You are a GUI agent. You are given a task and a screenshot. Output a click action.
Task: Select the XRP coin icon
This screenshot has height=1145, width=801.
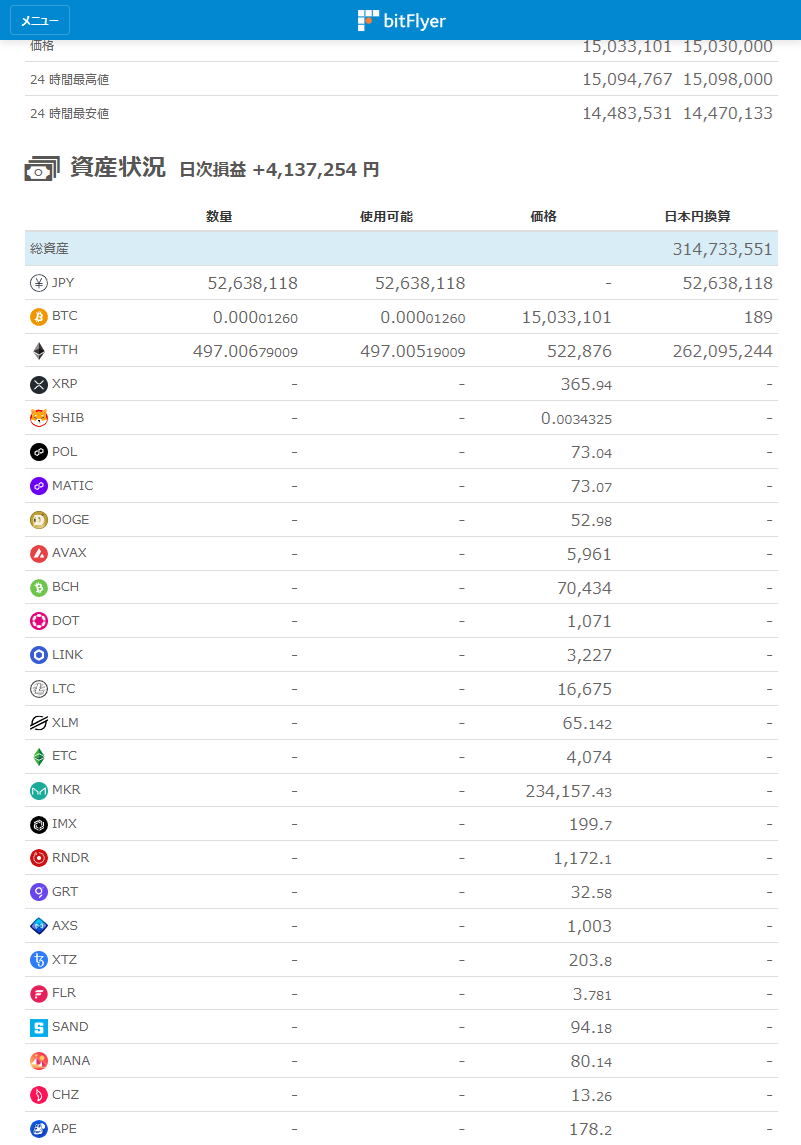pos(39,385)
